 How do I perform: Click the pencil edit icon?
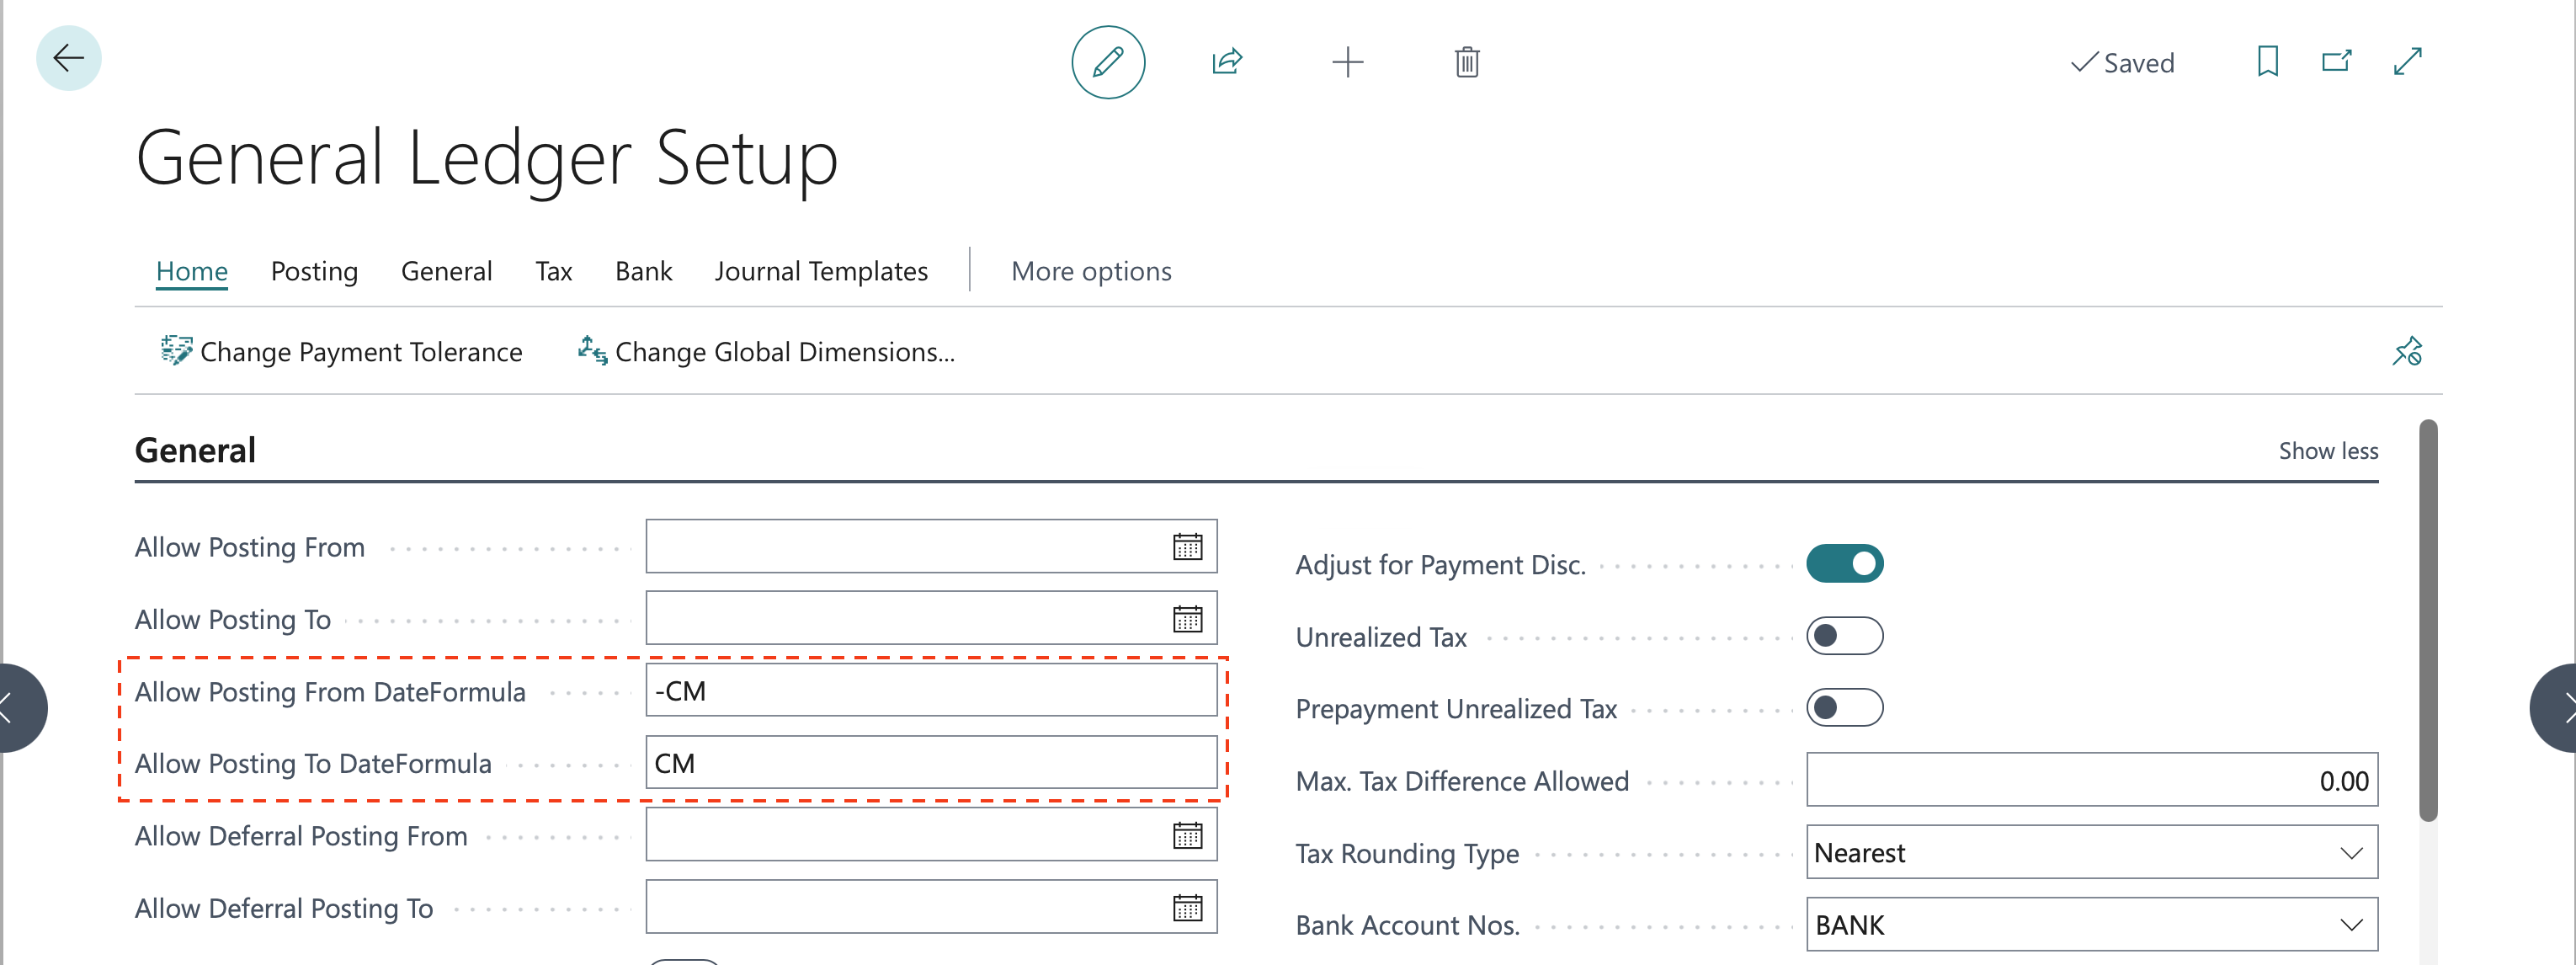pyautogui.click(x=1107, y=62)
